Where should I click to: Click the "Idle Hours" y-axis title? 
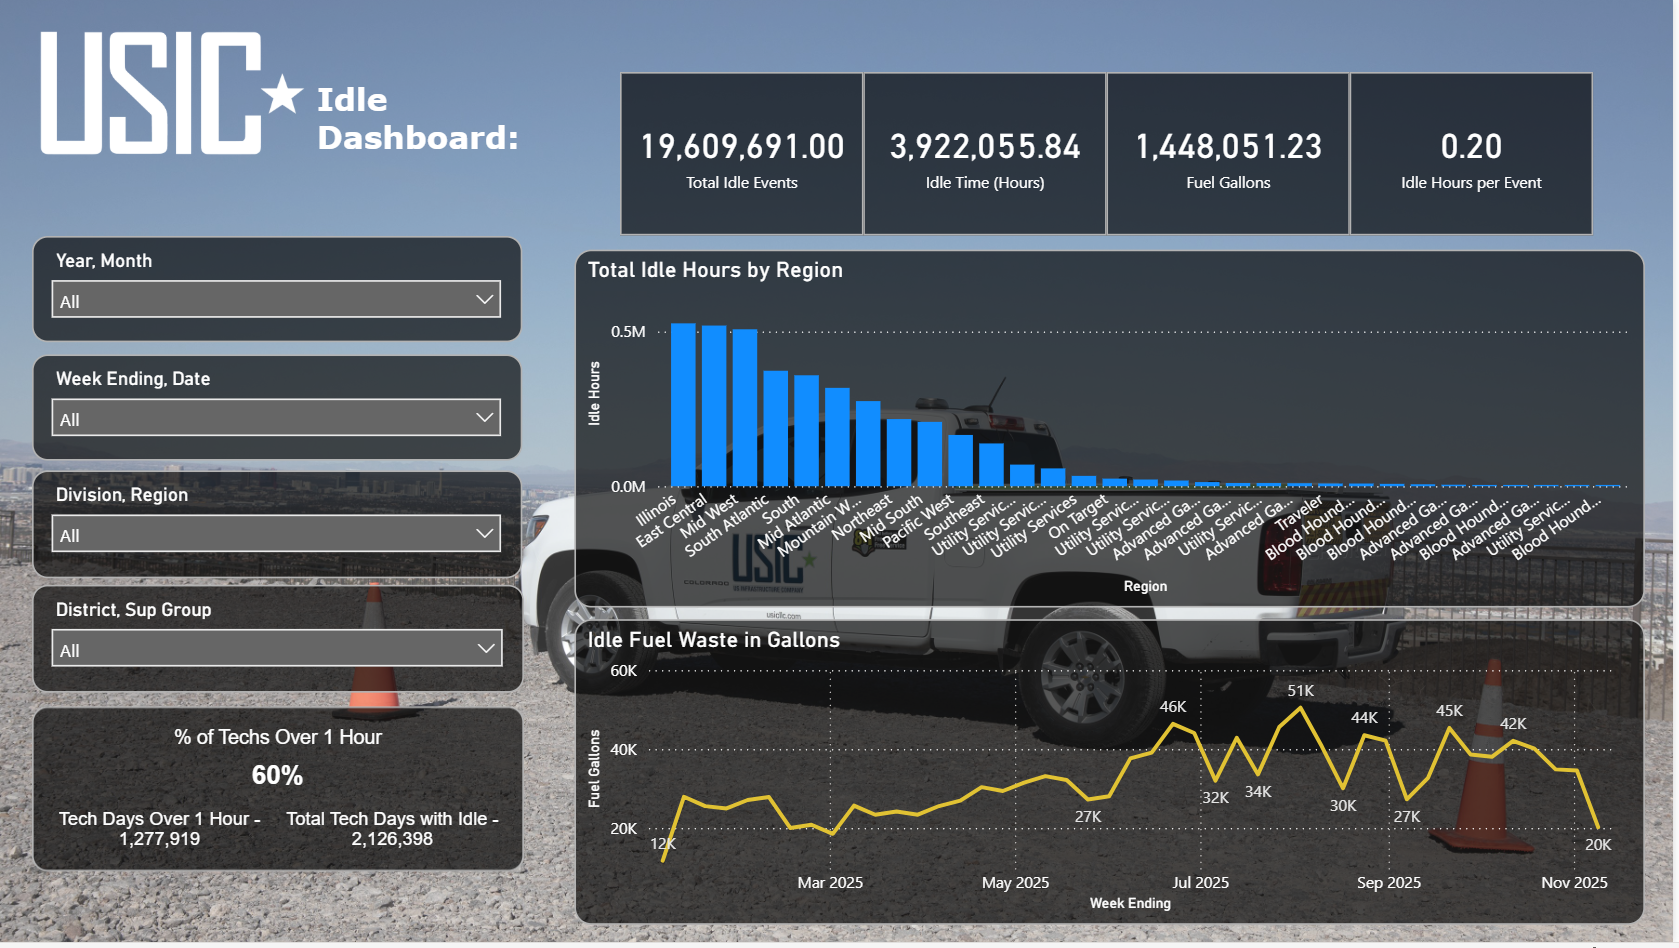tap(594, 393)
